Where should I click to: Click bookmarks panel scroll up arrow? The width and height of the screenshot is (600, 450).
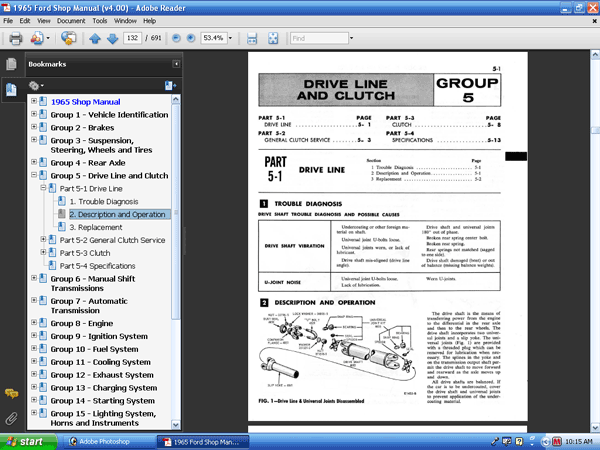(176, 99)
